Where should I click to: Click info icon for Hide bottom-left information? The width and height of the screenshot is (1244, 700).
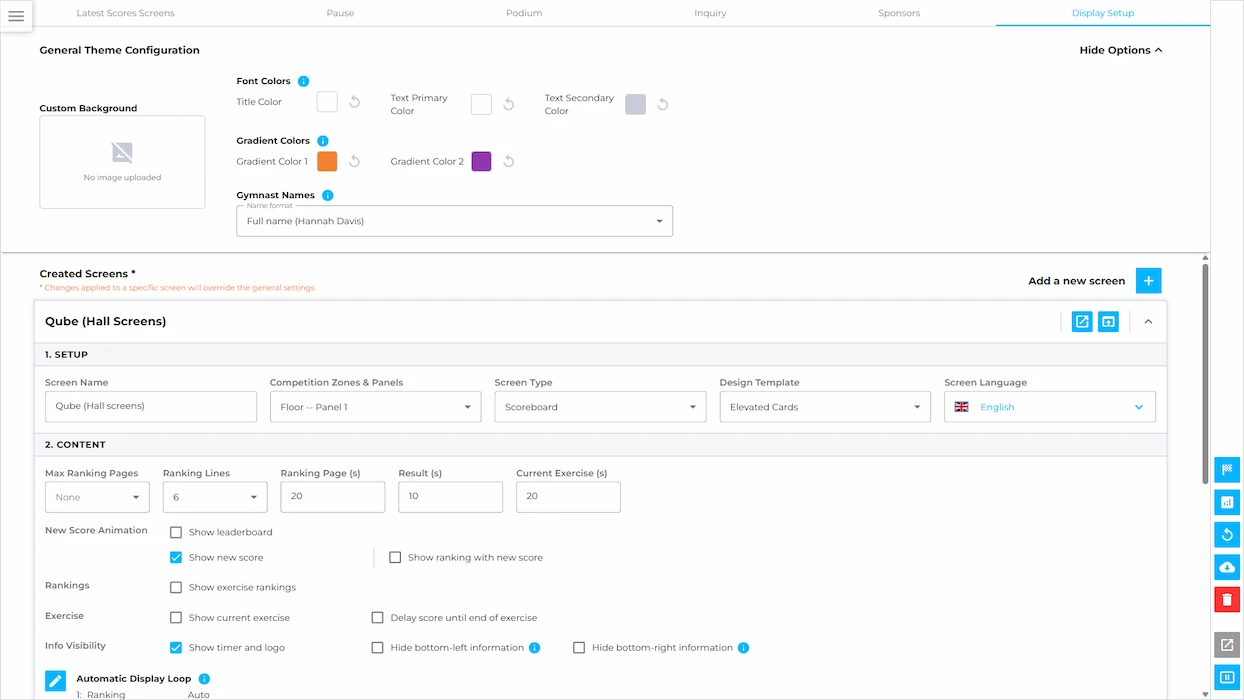tap(535, 648)
